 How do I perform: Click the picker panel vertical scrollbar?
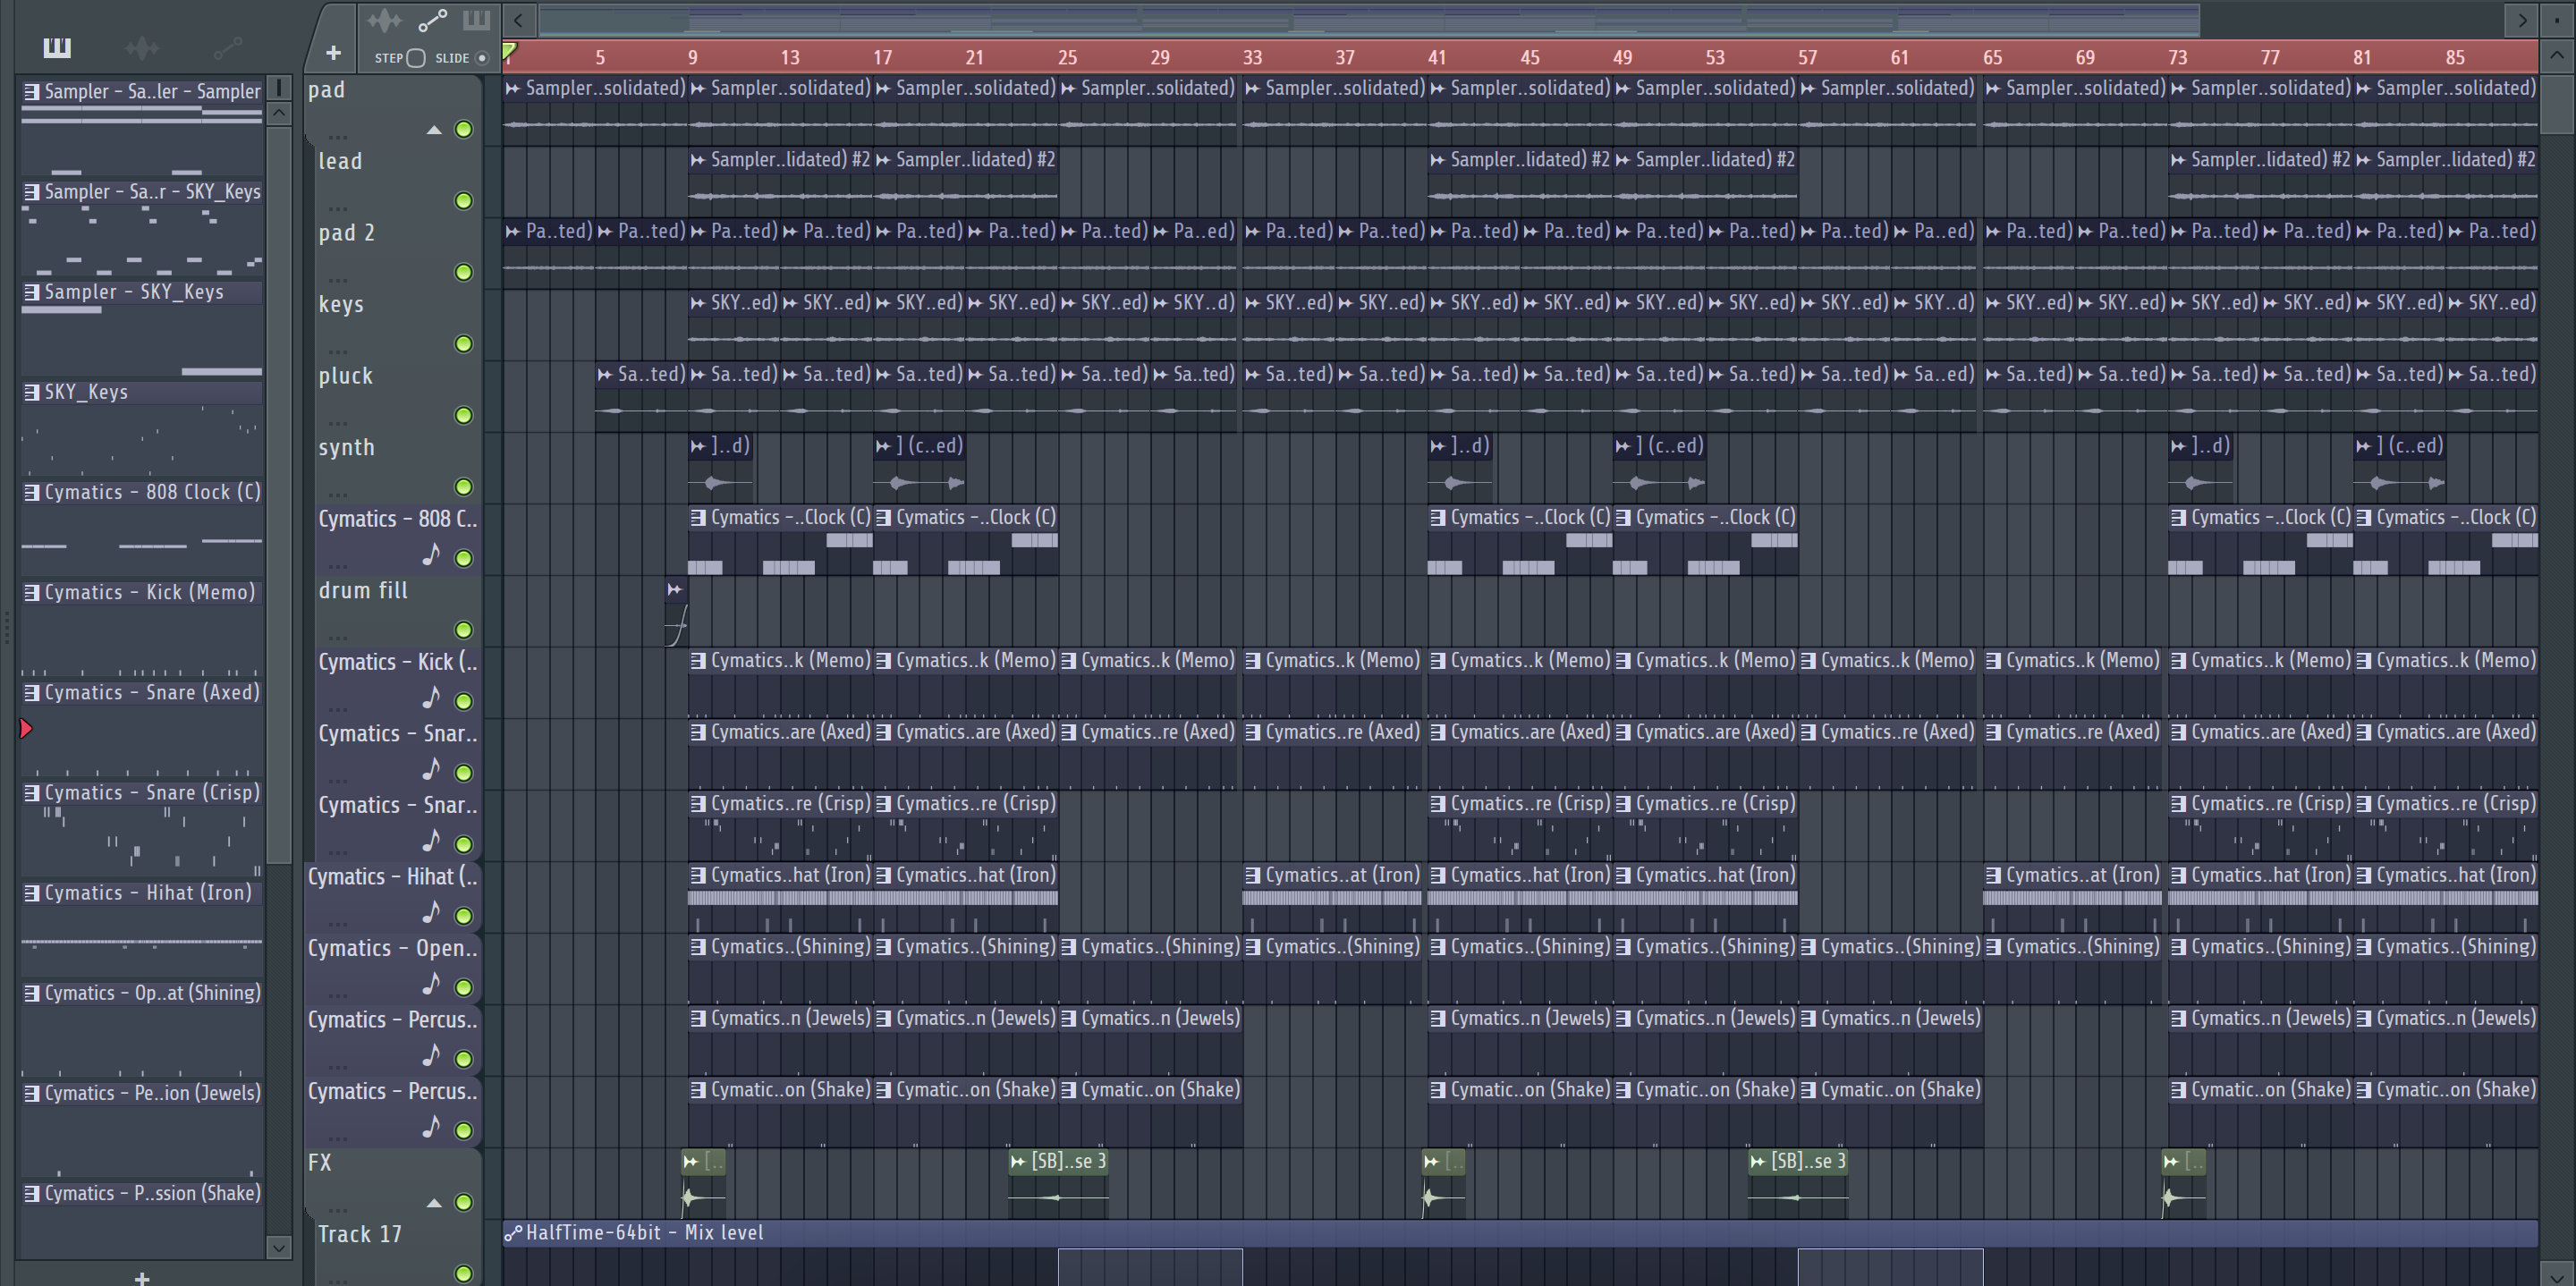279,495
